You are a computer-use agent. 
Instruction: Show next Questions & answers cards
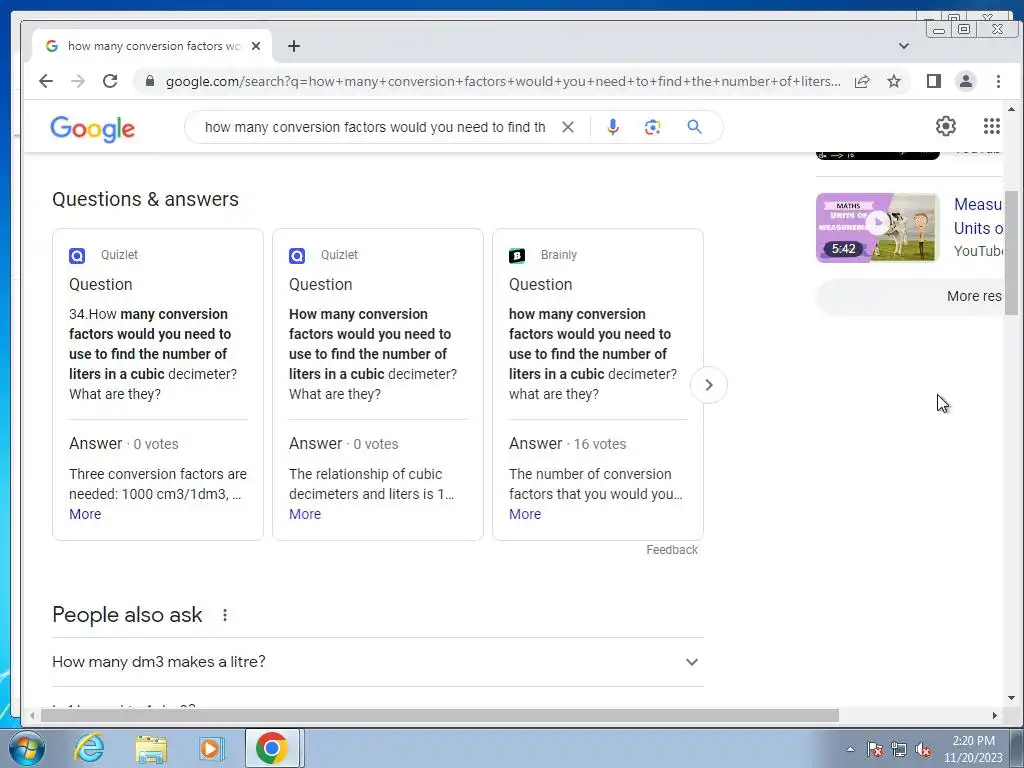pyautogui.click(x=709, y=385)
